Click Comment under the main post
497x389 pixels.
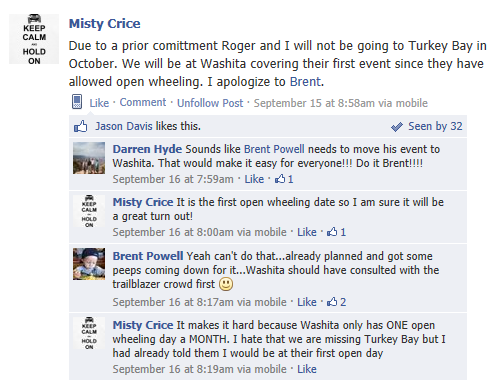[x=143, y=102]
